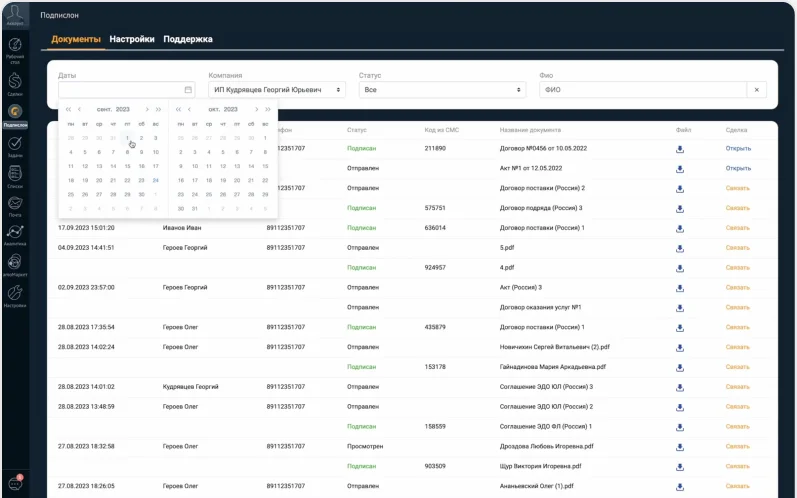797x498 pixels.
Task: Go to next year in October calendar
Action: pos(268,109)
